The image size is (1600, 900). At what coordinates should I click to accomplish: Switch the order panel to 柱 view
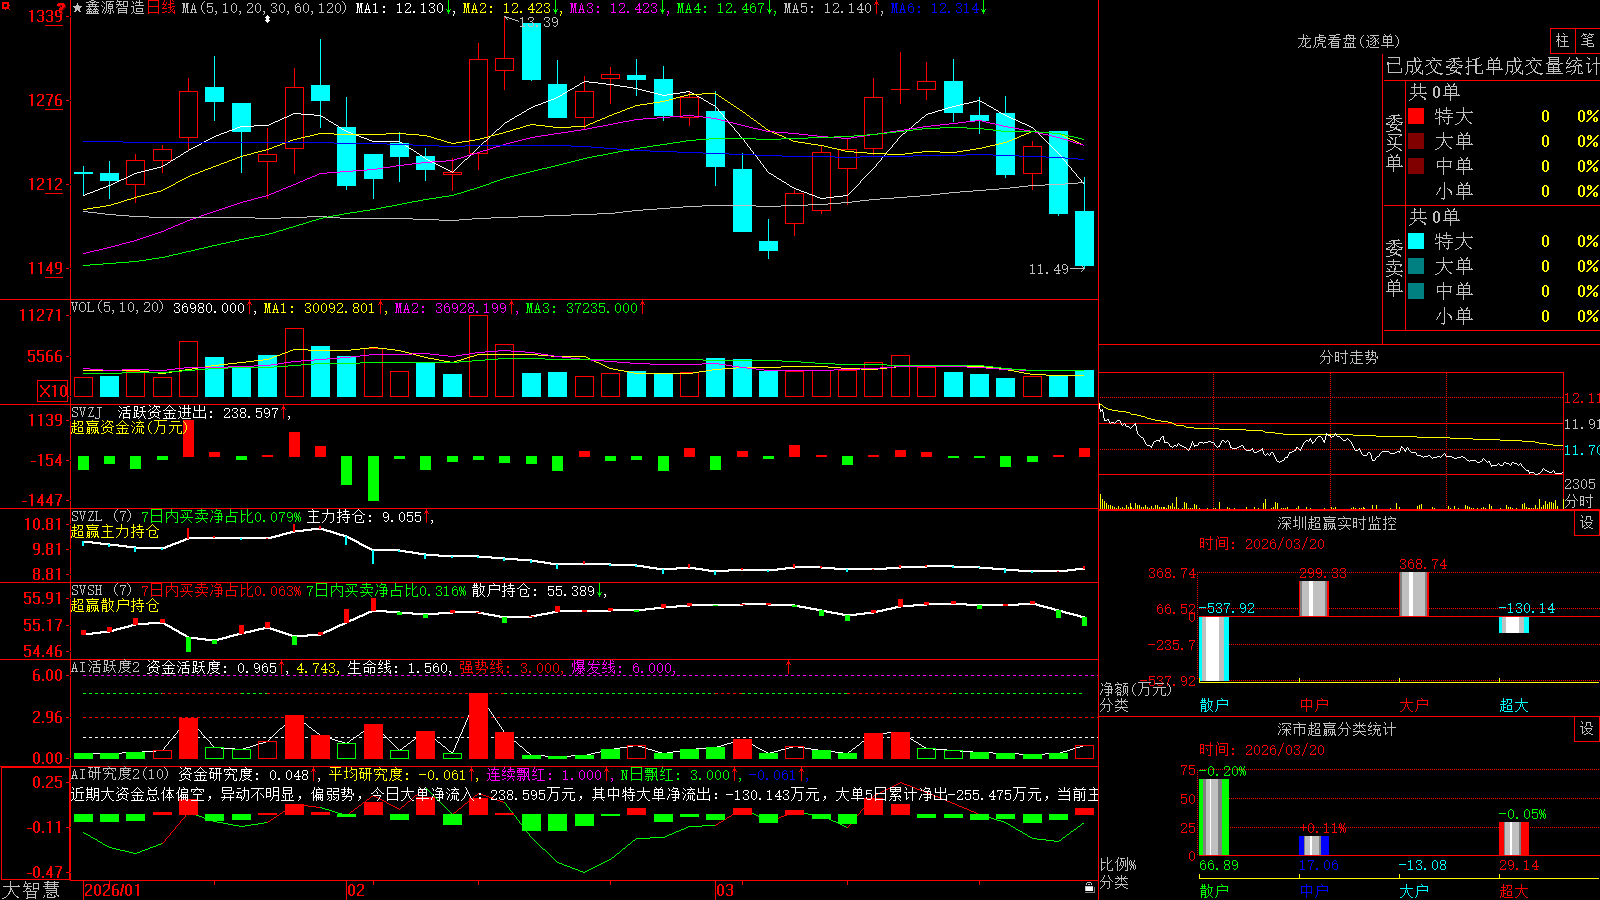[1562, 40]
